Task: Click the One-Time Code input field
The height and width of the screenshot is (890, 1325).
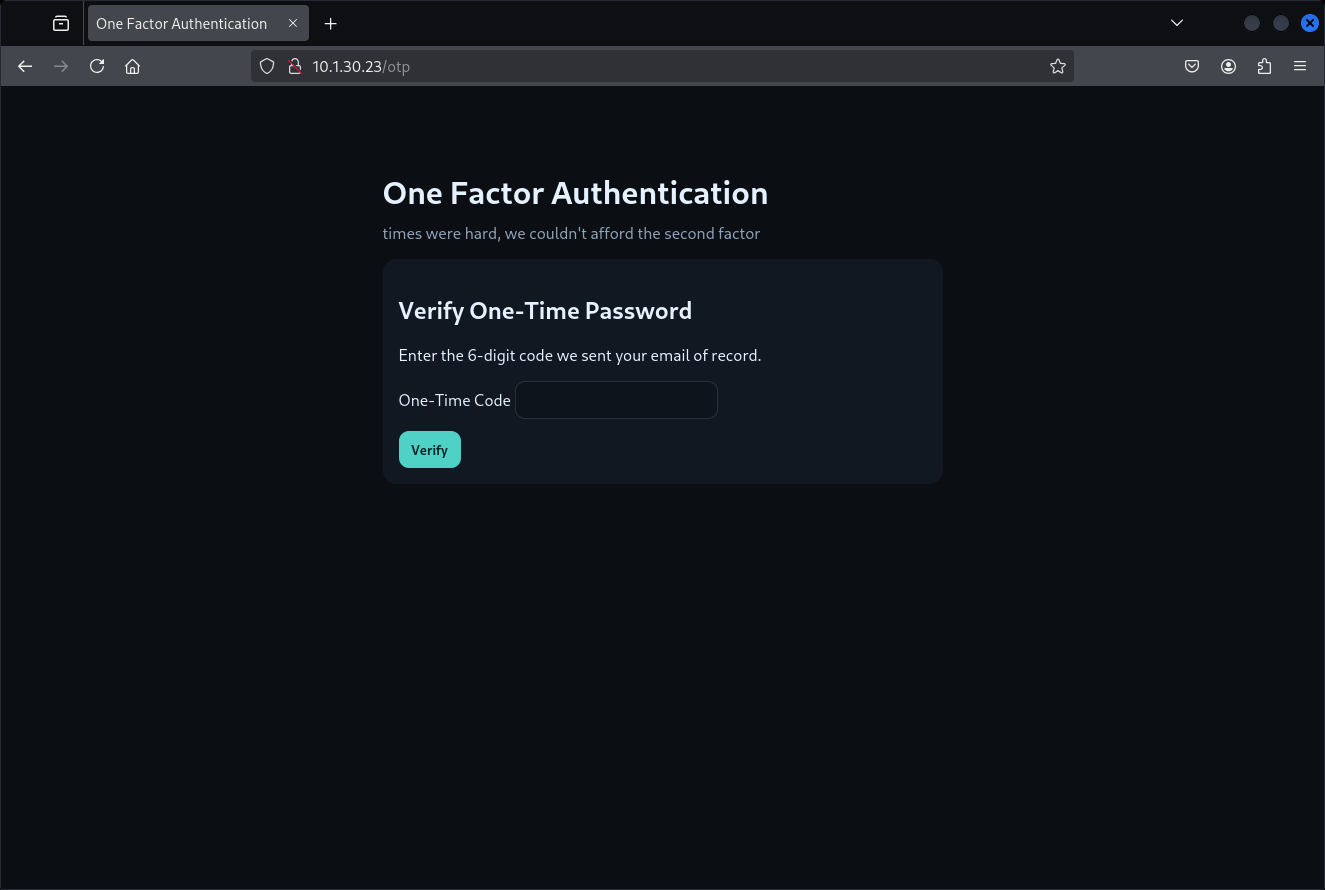Action: tap(616, 400)
